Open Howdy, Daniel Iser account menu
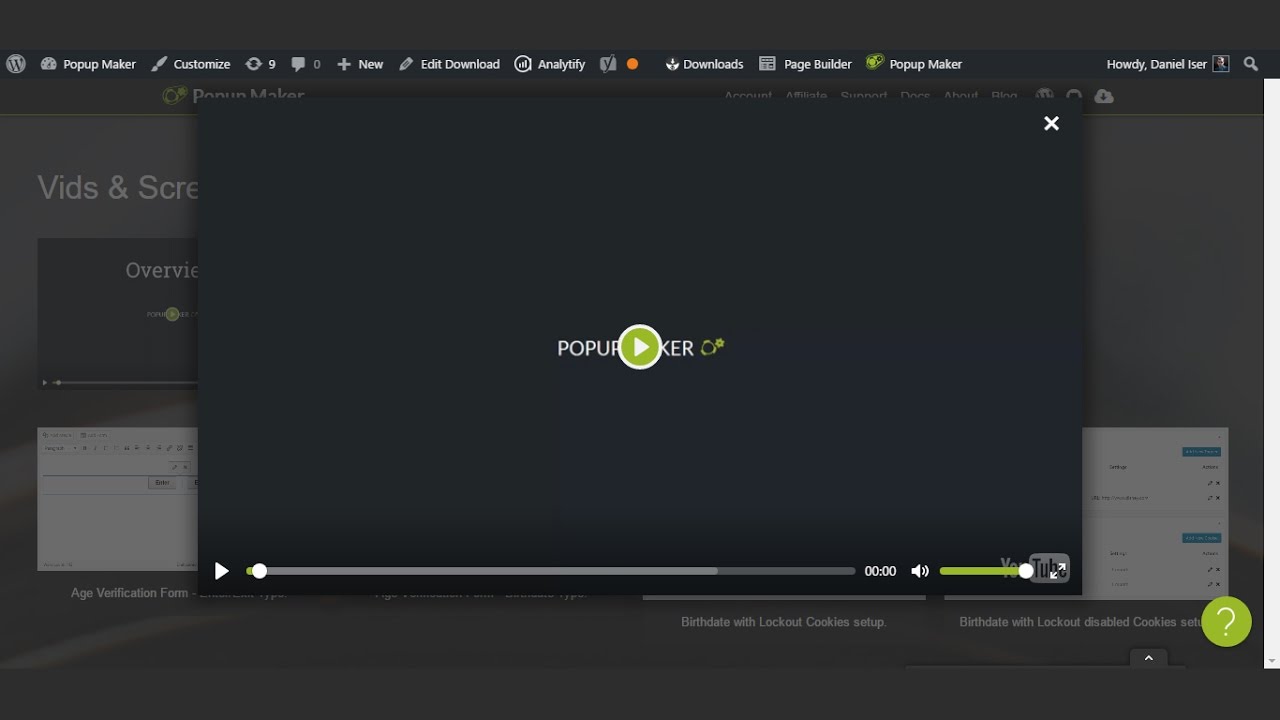The height and width of the screenshot is (720, 1280). [x=1167, y=64]
